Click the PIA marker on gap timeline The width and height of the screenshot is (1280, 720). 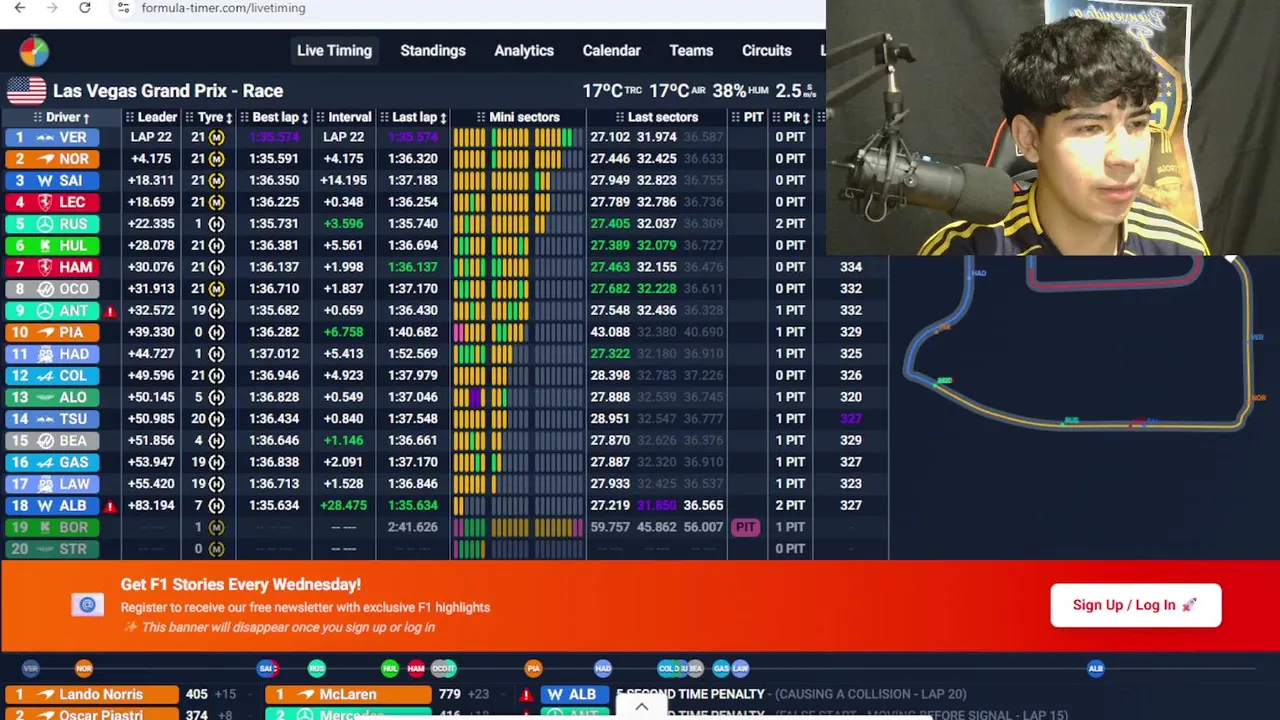533,668
